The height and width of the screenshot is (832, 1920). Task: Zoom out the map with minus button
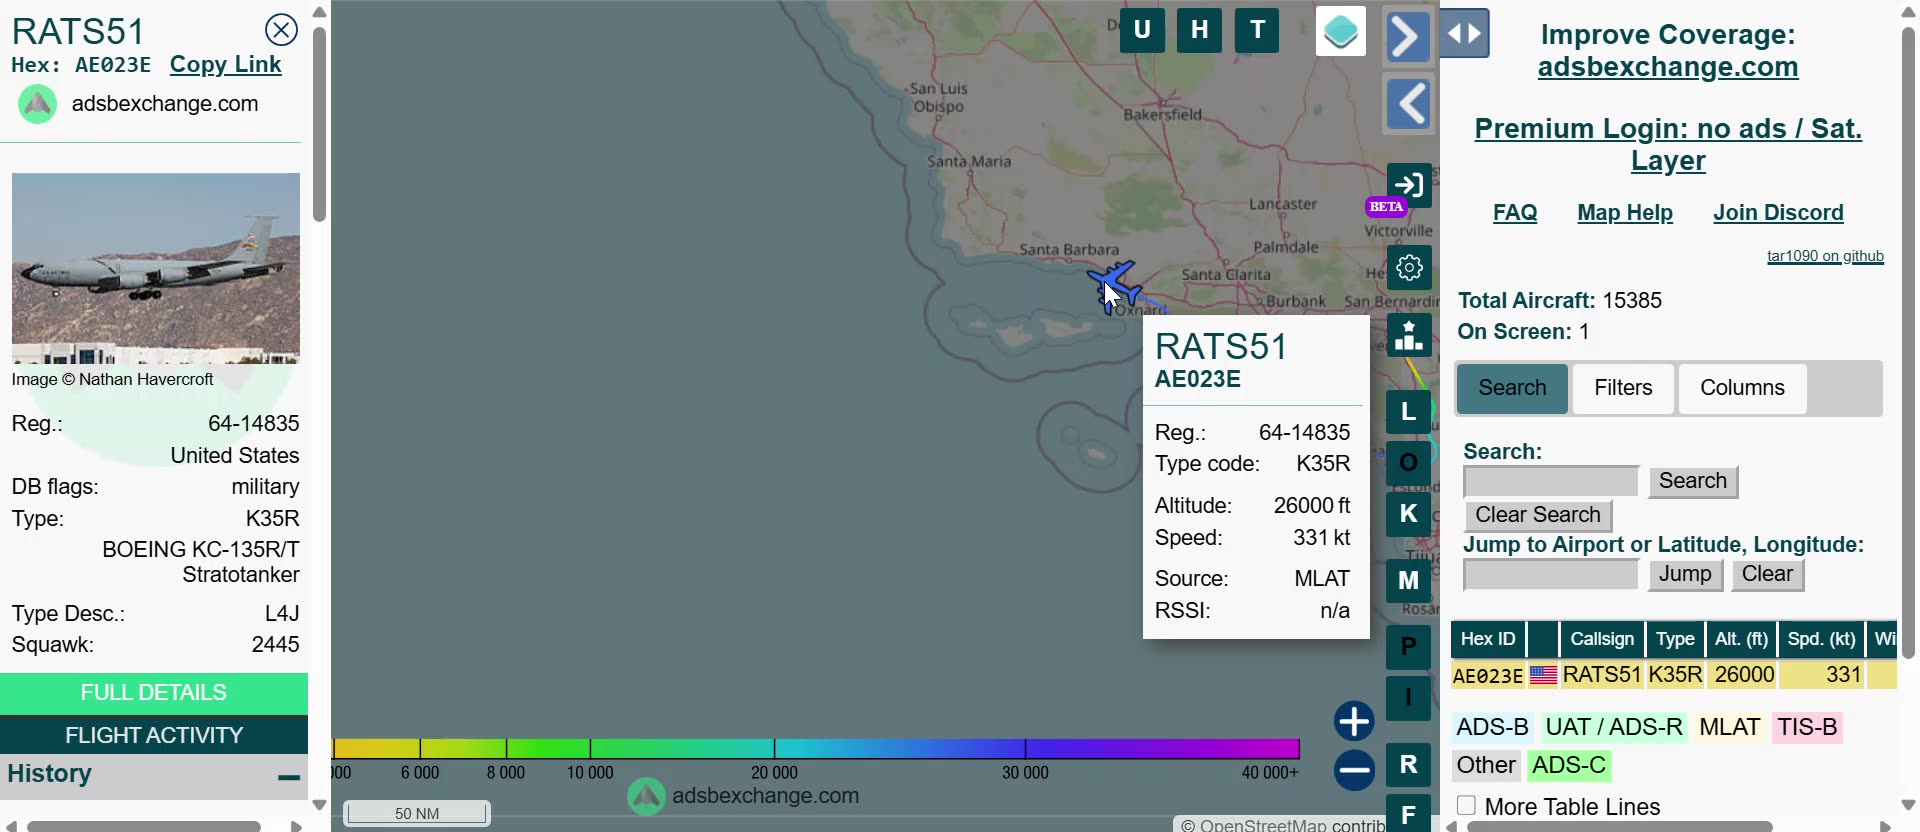1354,770
